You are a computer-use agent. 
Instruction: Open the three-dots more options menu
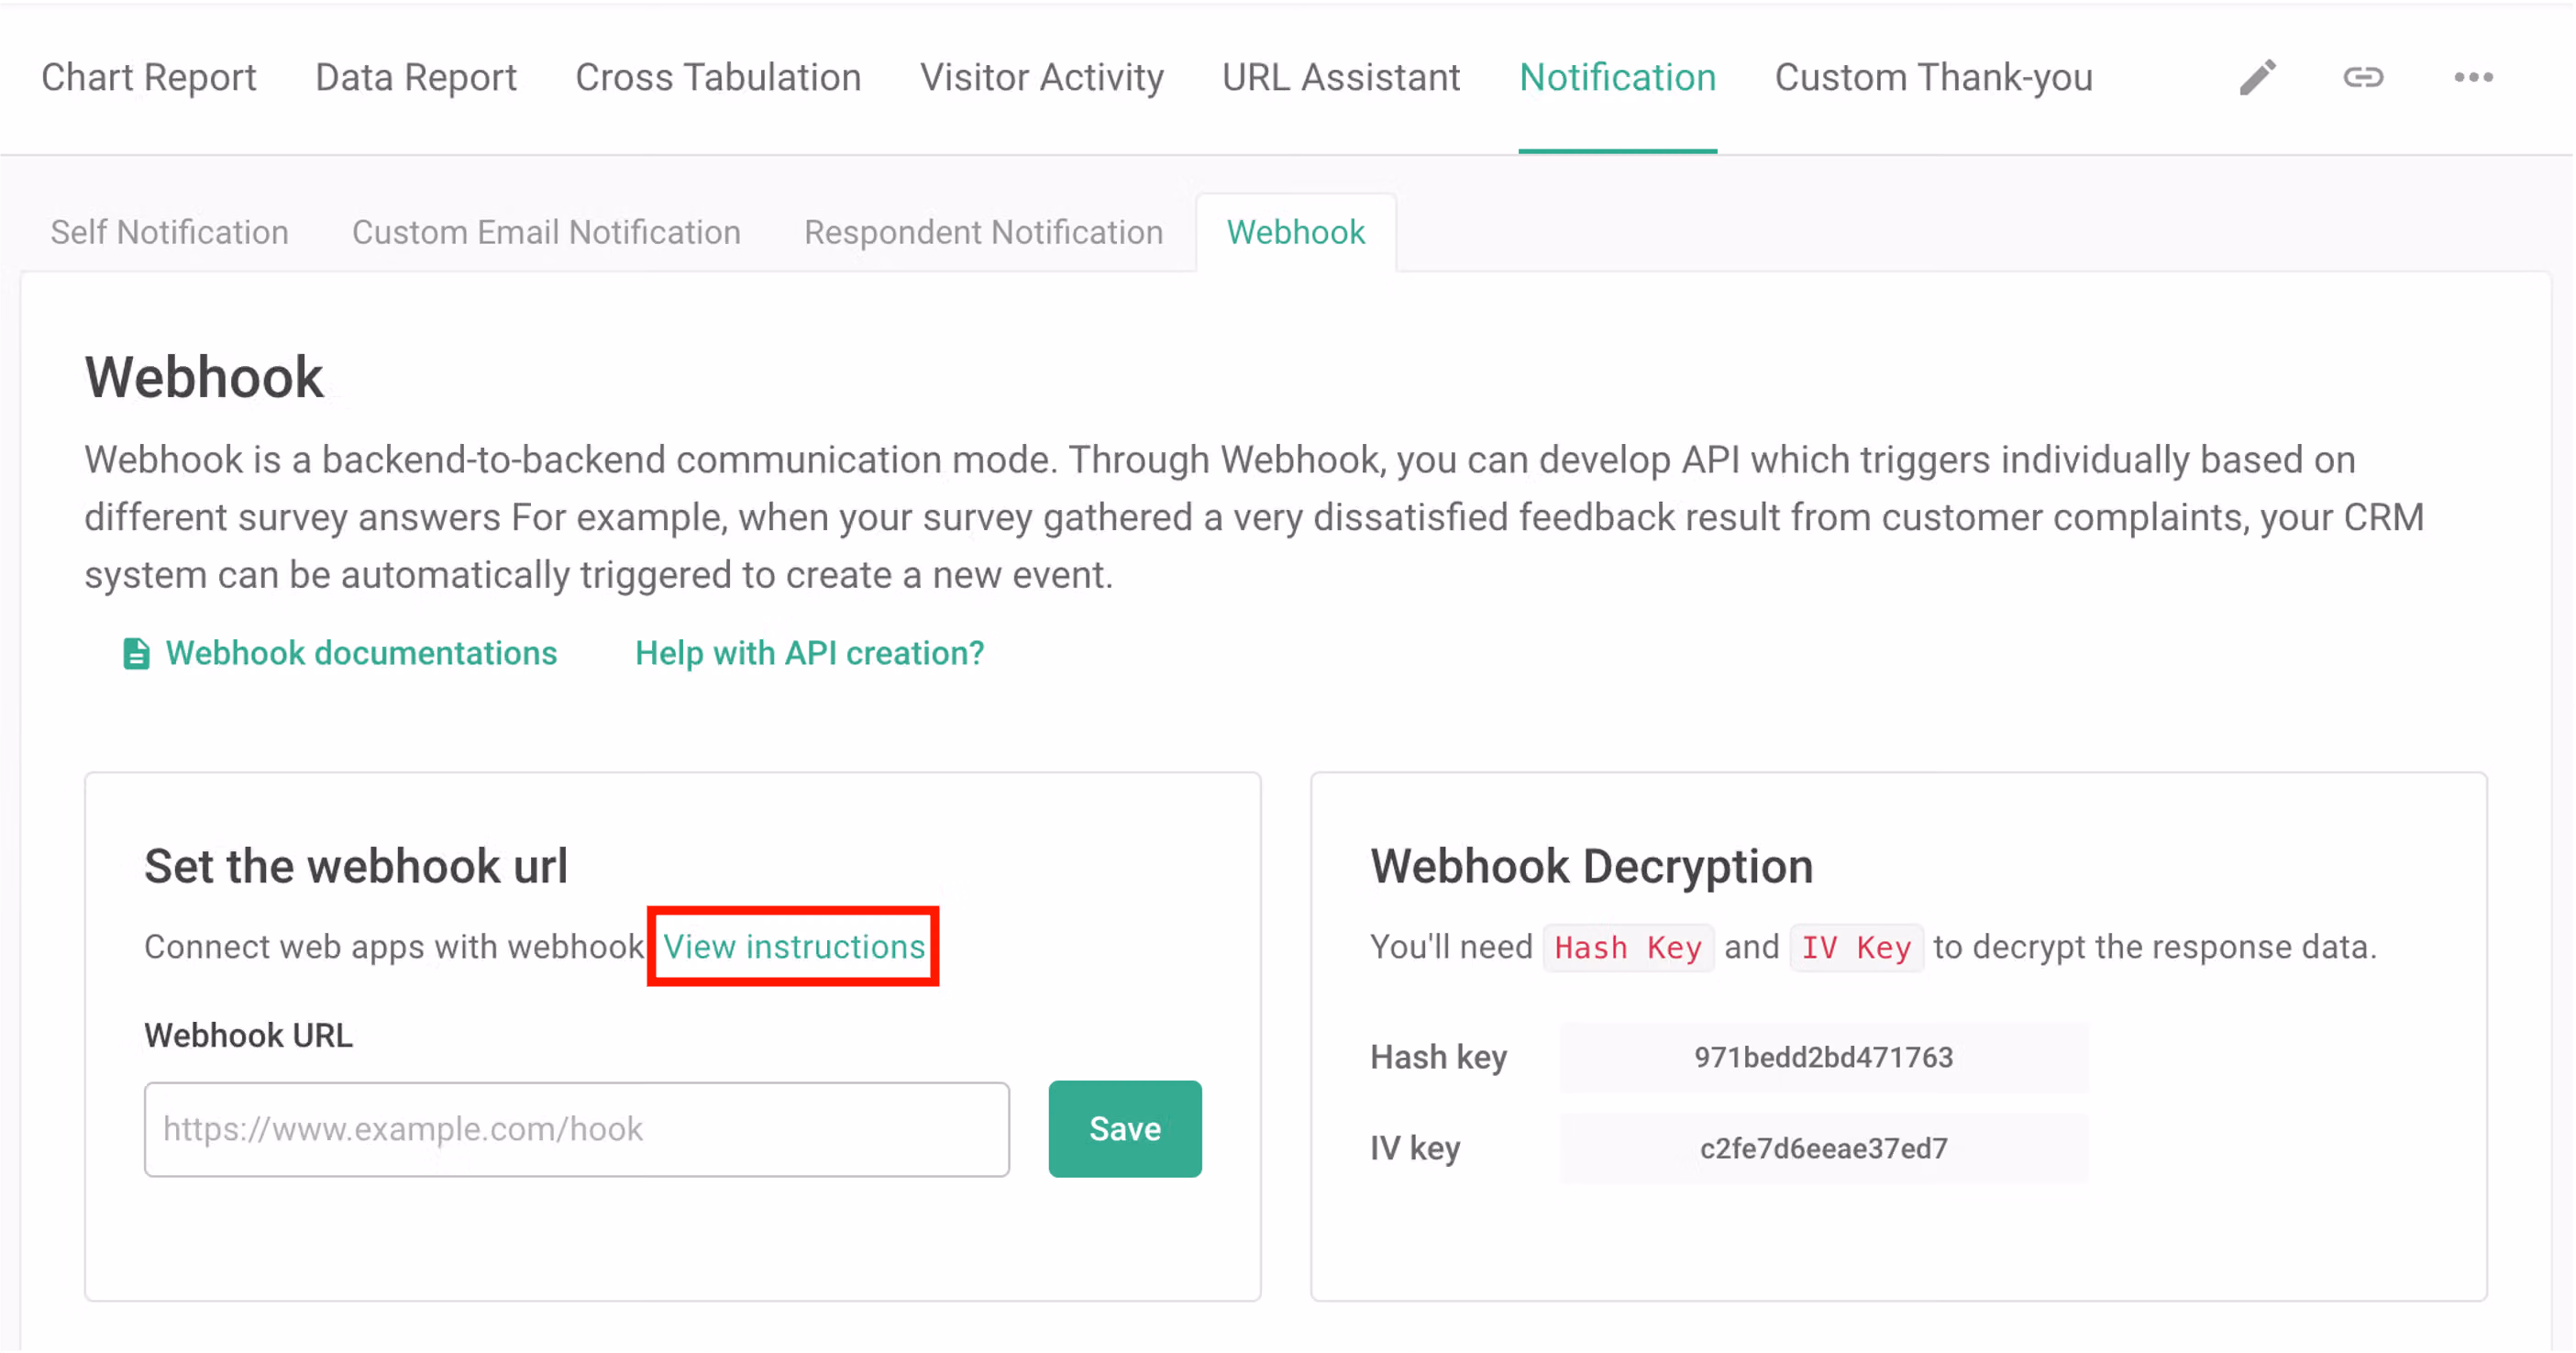click(x=2473, y=77)
